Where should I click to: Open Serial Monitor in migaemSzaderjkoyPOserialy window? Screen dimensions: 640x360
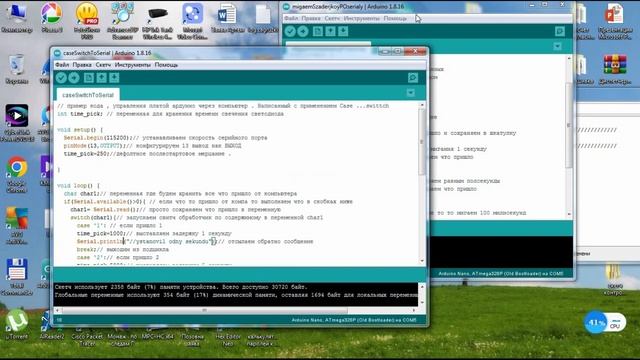click(560, 31)
